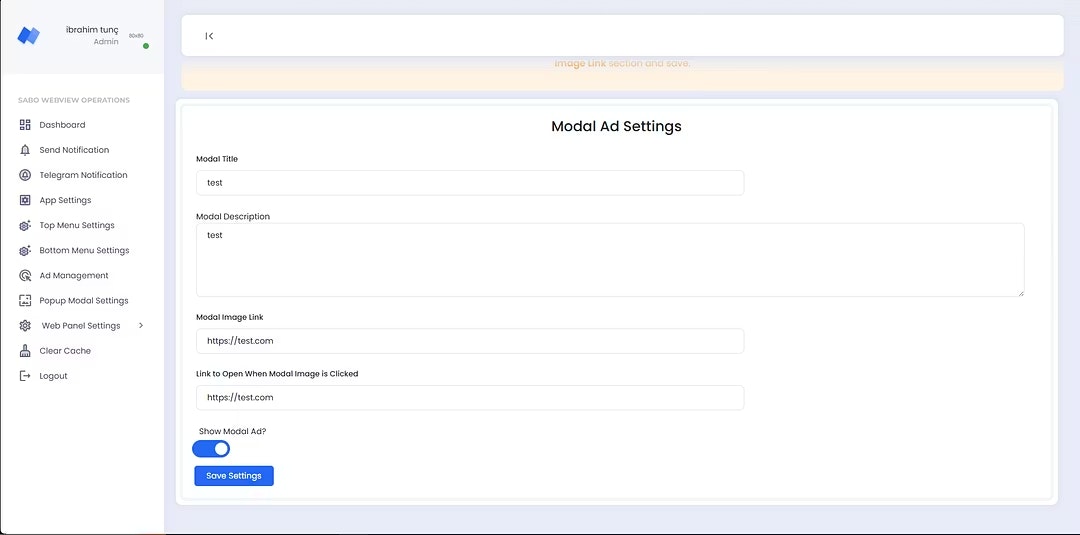1080x535 pixels.
Task: Focus the Link to Open When Clicked field
Action: (x=470, y=397)
